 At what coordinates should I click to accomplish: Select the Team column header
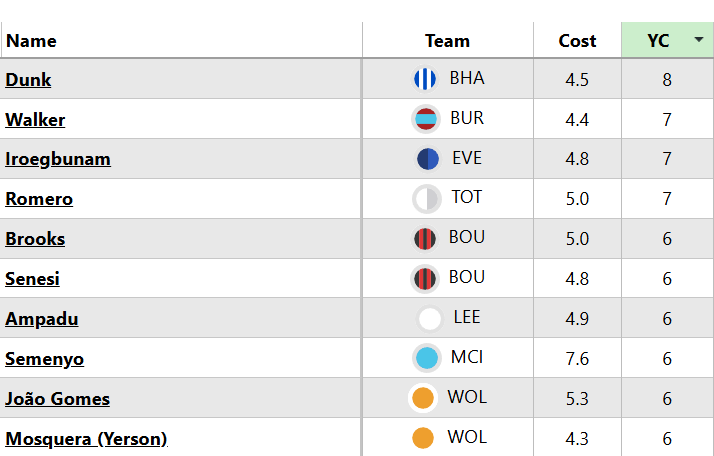(x=447, y=41)
